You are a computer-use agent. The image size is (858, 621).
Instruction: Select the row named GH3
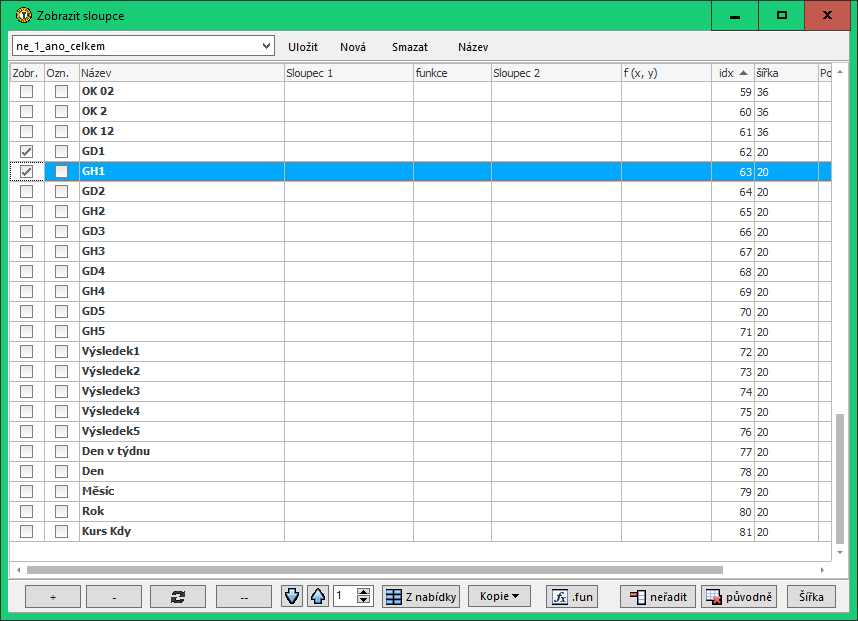tap(420, 251)
